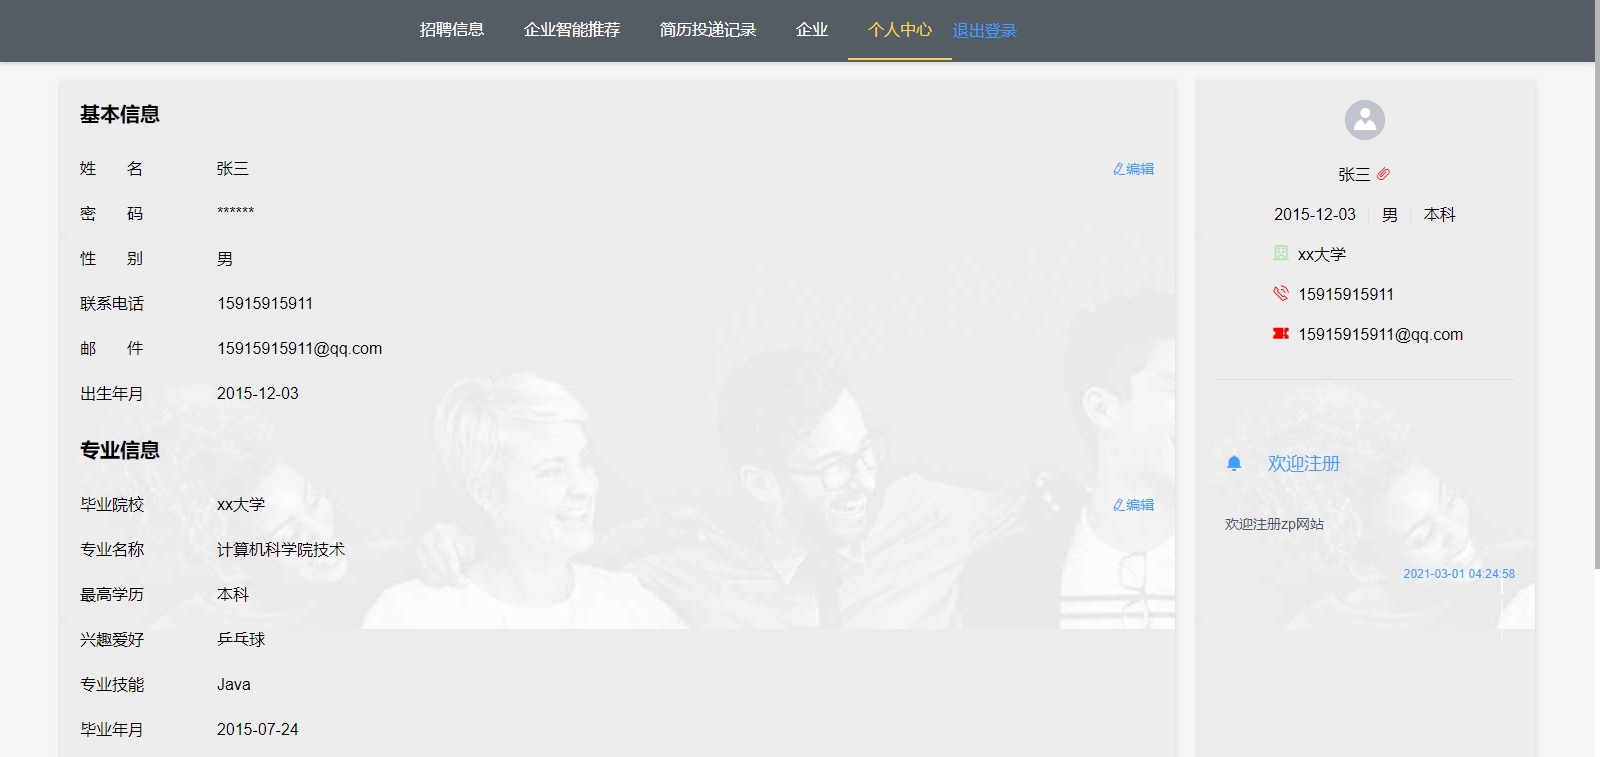Viewport: 1600px width, 757px height.
Task: Edit the 专业信息 section via 编辑
Action: pyautogui.click(x=1134, y=505)
